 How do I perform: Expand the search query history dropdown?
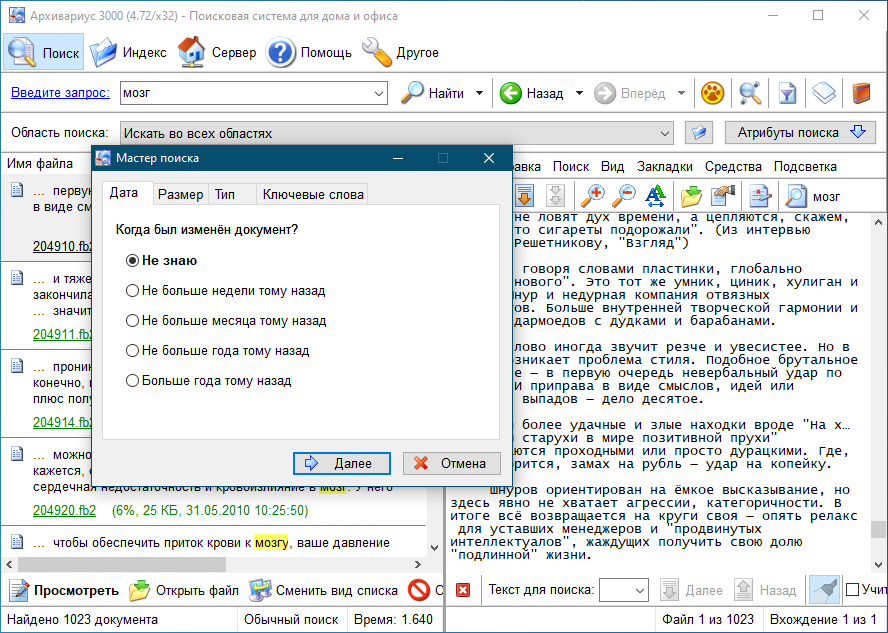tap(379, 93)
